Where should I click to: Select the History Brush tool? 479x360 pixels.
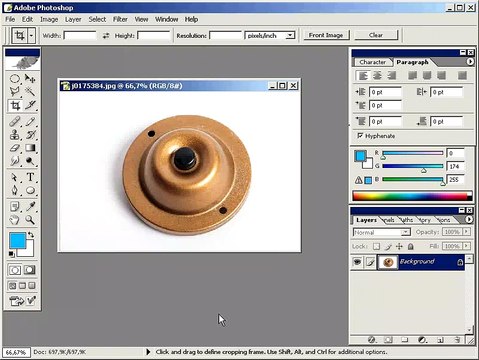pos(30,135)
